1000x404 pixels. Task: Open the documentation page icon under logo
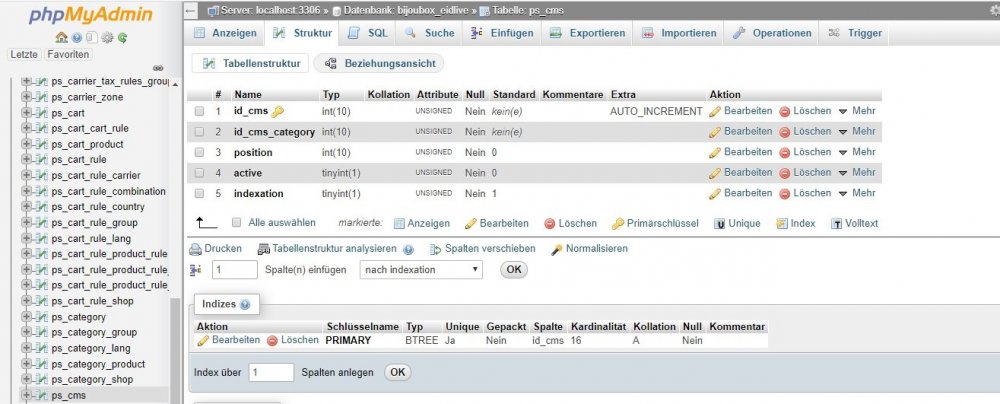[x=92, y=38]
